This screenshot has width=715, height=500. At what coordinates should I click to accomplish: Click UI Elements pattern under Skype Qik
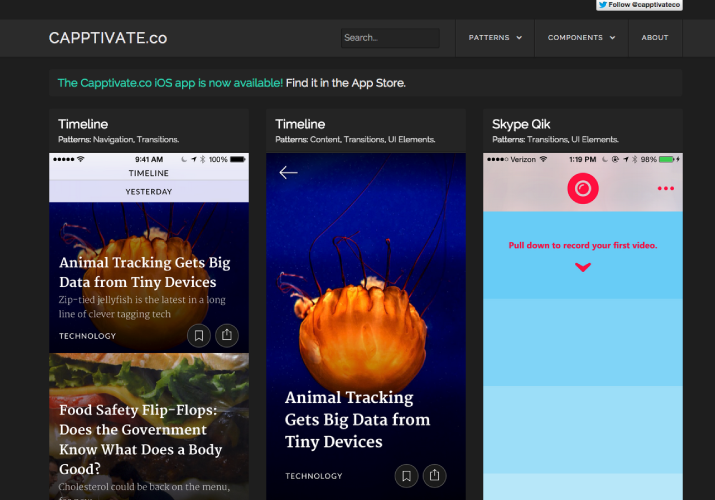595,139
